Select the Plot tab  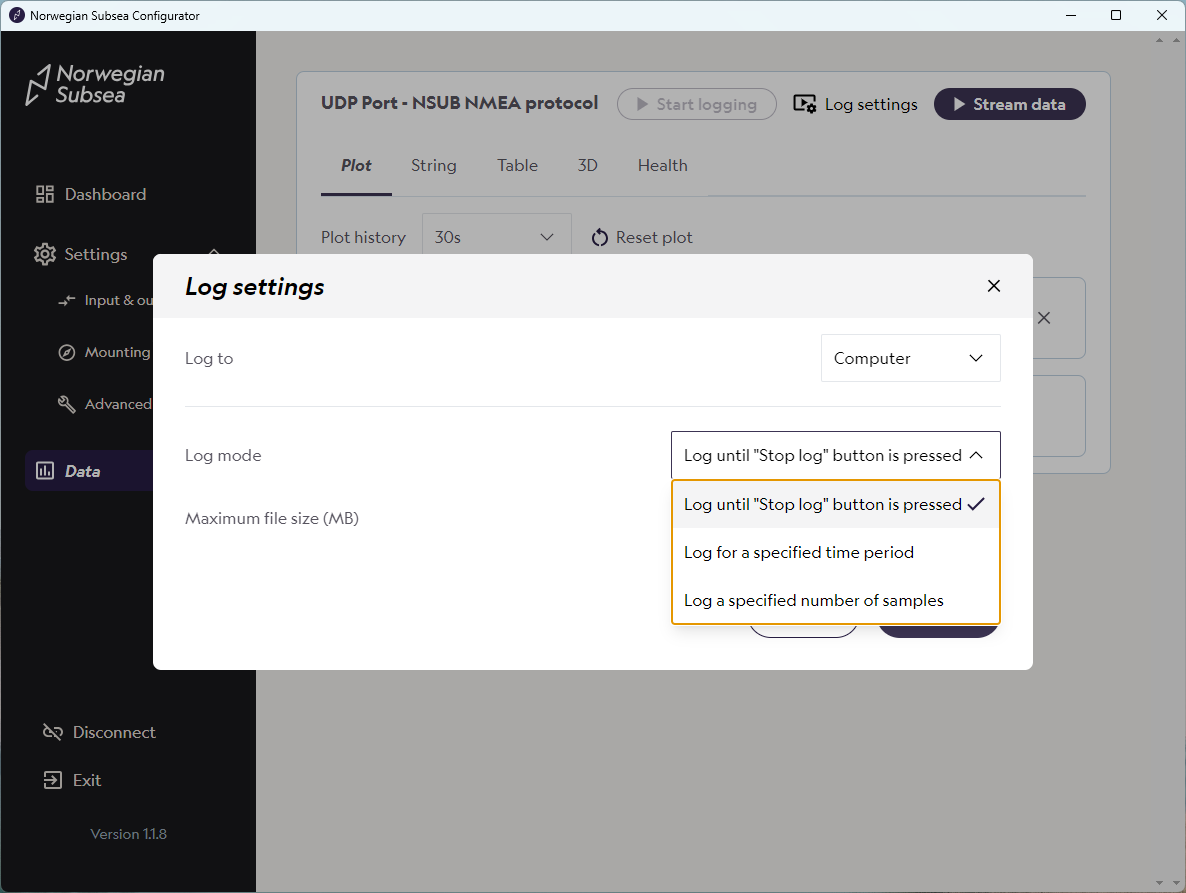pos(356,166)
